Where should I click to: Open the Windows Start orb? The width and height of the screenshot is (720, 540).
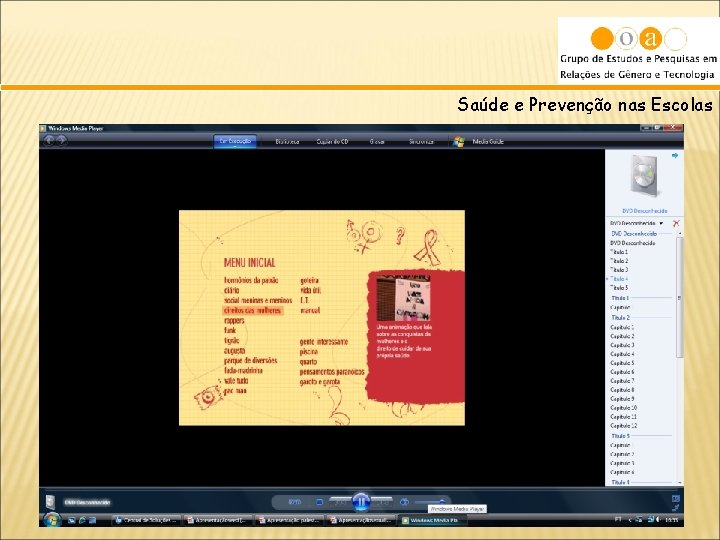(x=52, y=520)
